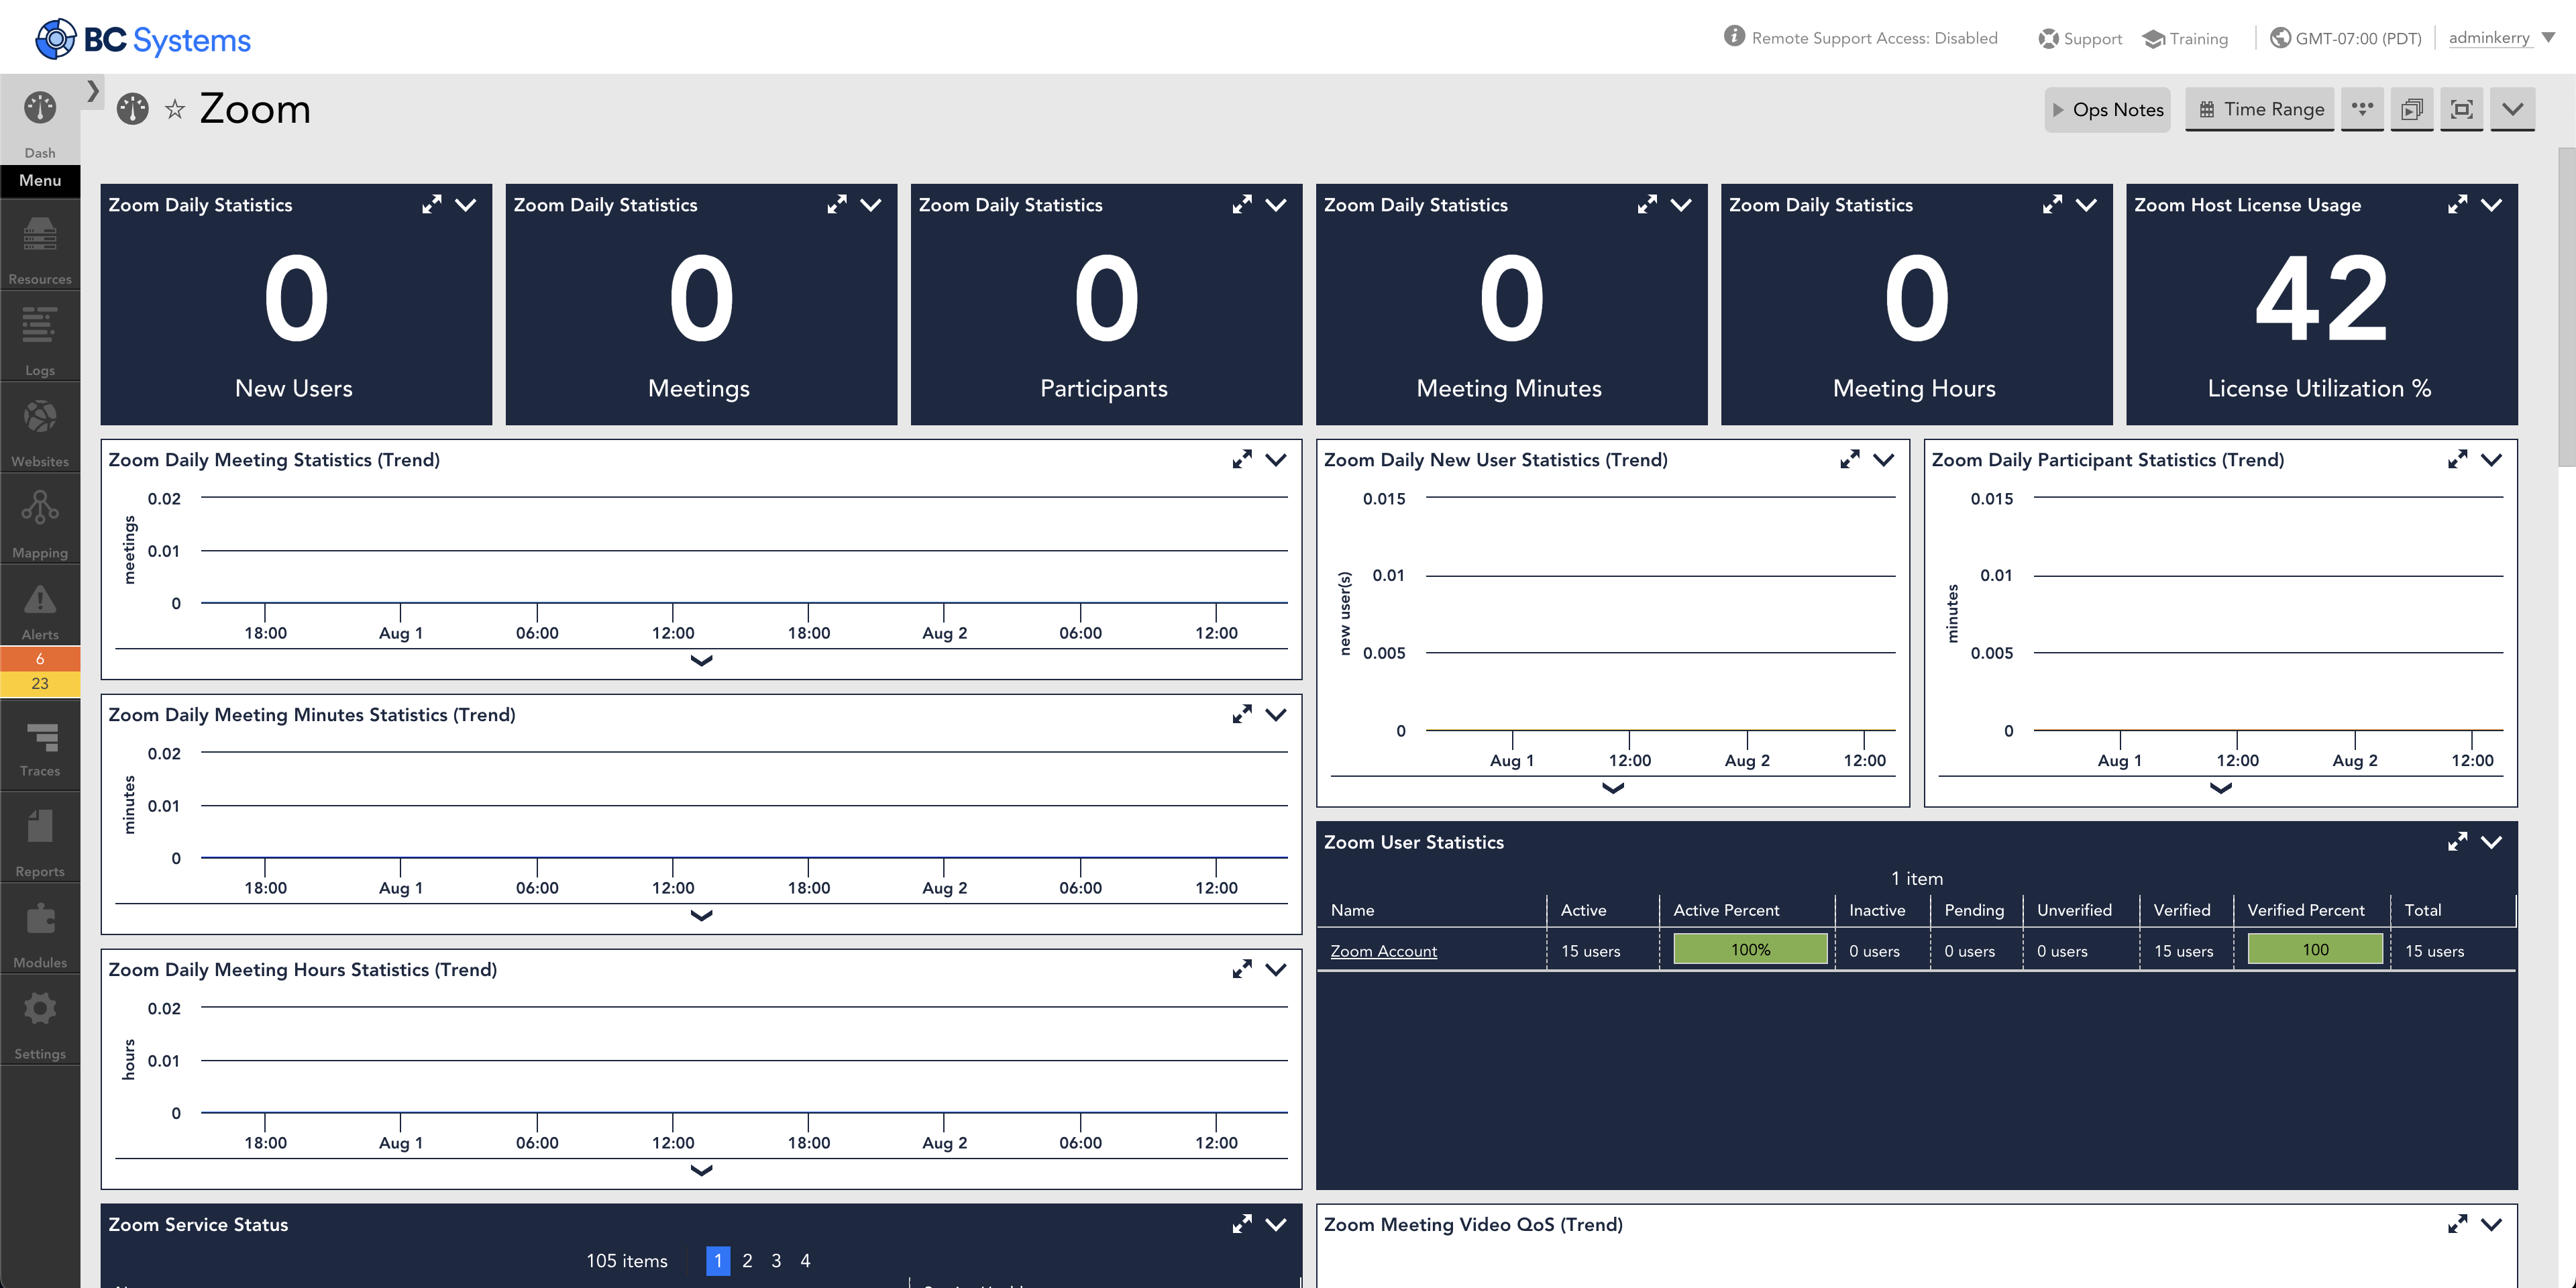This screenshot has width=2576, height=1288.
Task: Expand the Meeting Hours widget to full view
Action: 2051,204
